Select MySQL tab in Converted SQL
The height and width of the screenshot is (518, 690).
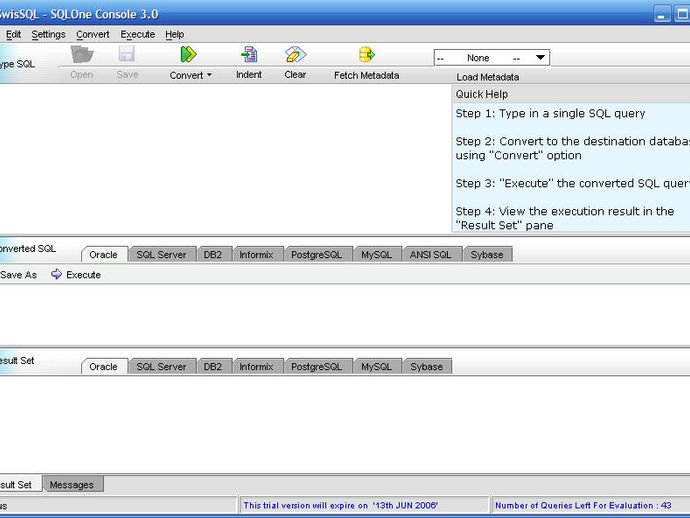pos(377,254)
